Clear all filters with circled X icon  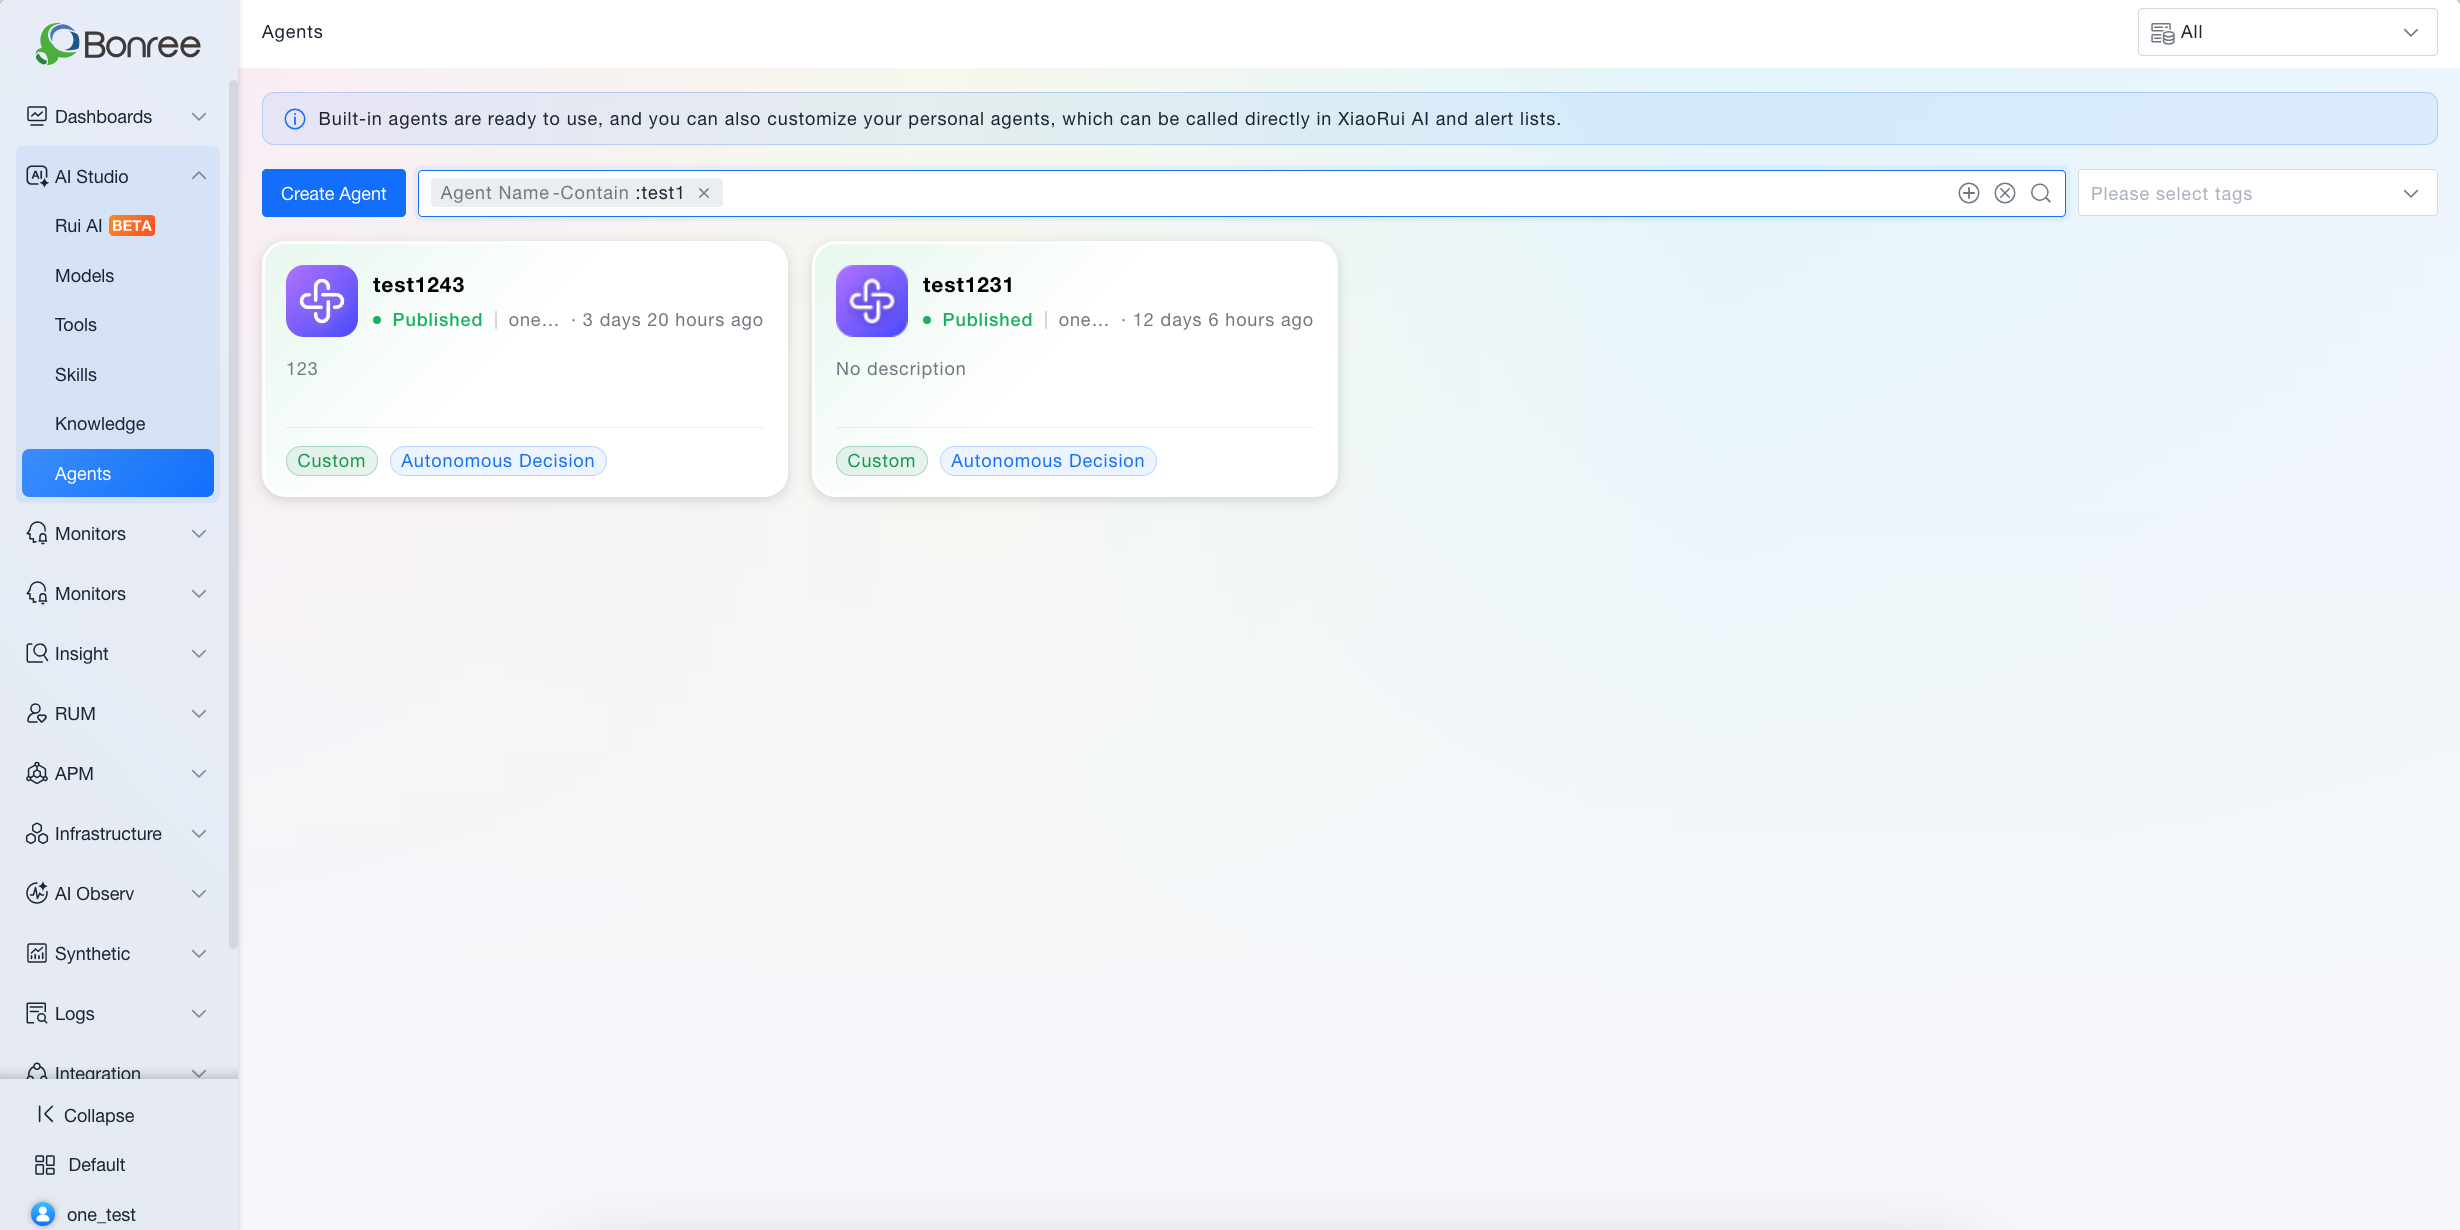[2005, 193]
